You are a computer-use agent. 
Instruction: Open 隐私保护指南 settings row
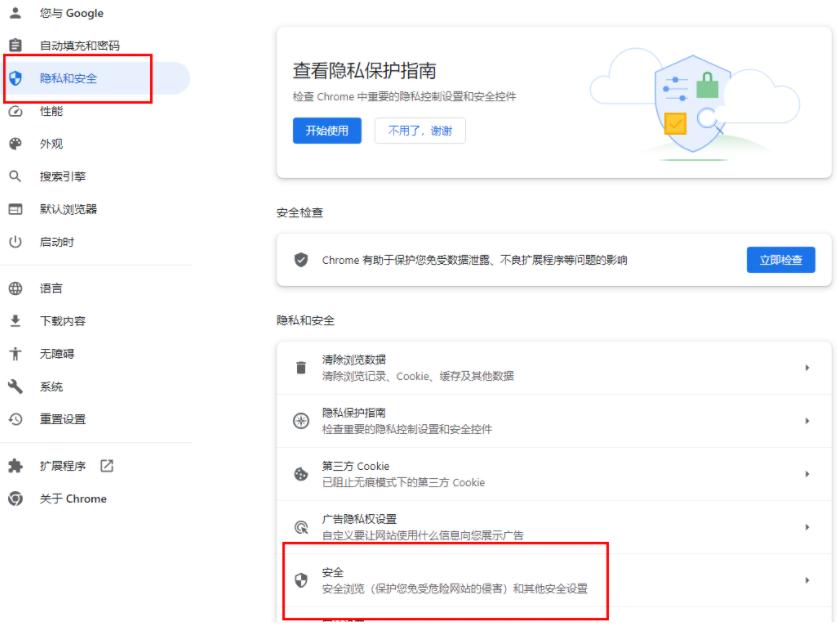pyautogui.click(x=554, y=421)
